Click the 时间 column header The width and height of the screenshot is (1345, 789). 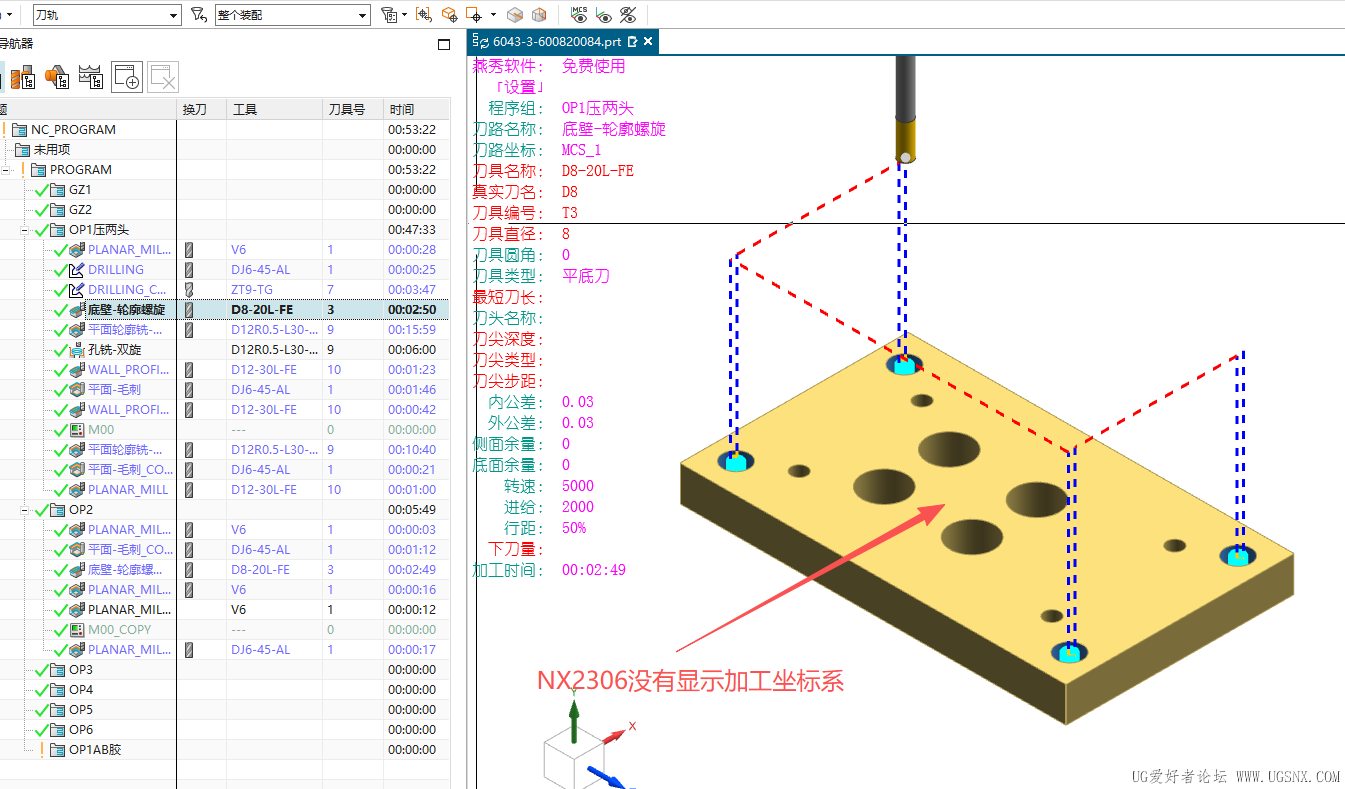[402, 109]
